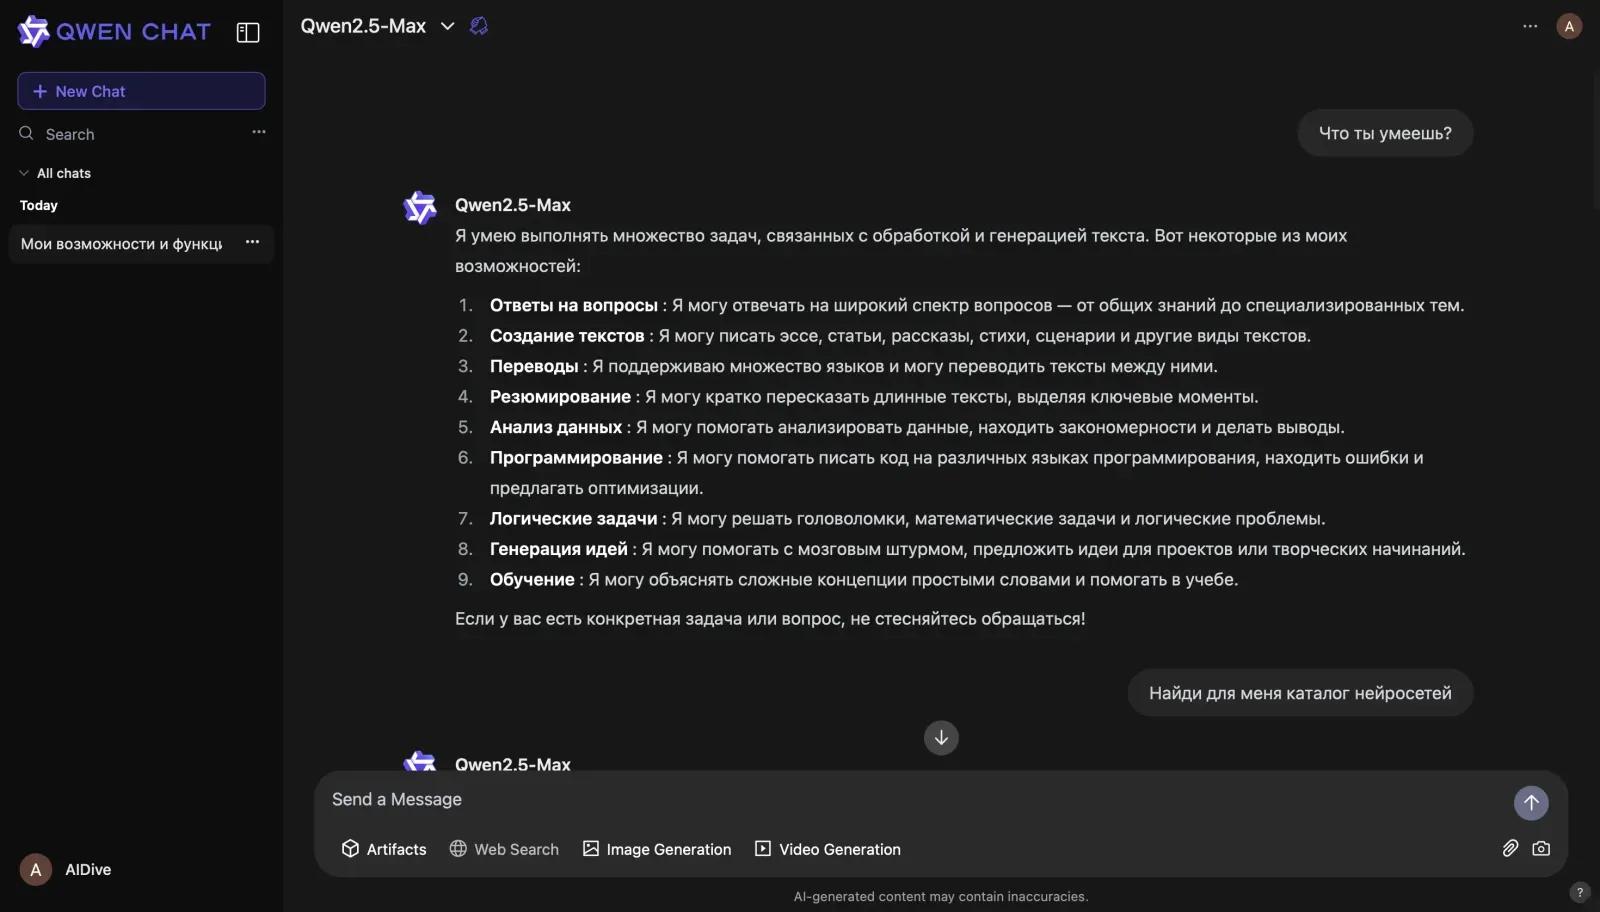The height and width of the screenshot is (912, 1600).
Task: Open the Search row more options
Action: (259, 132)
